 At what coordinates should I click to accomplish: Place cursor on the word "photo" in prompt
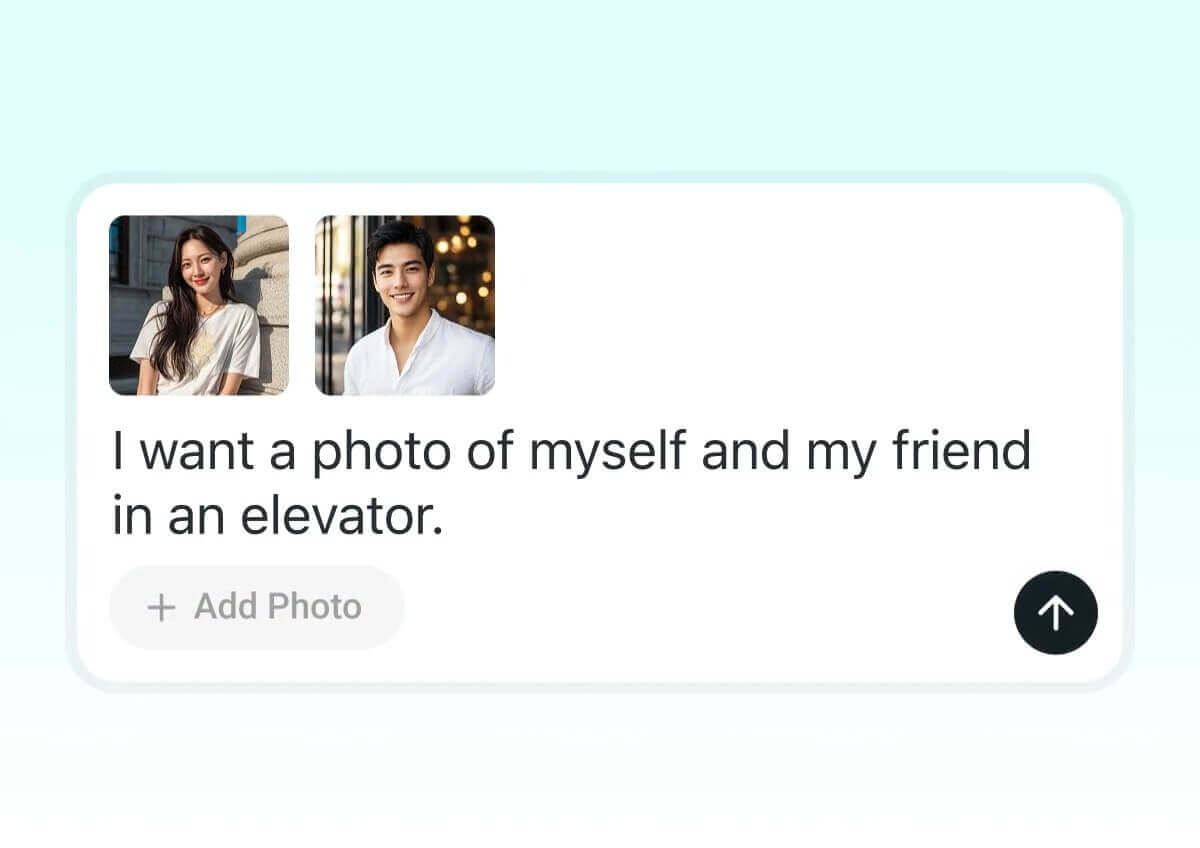click(381, 452)
